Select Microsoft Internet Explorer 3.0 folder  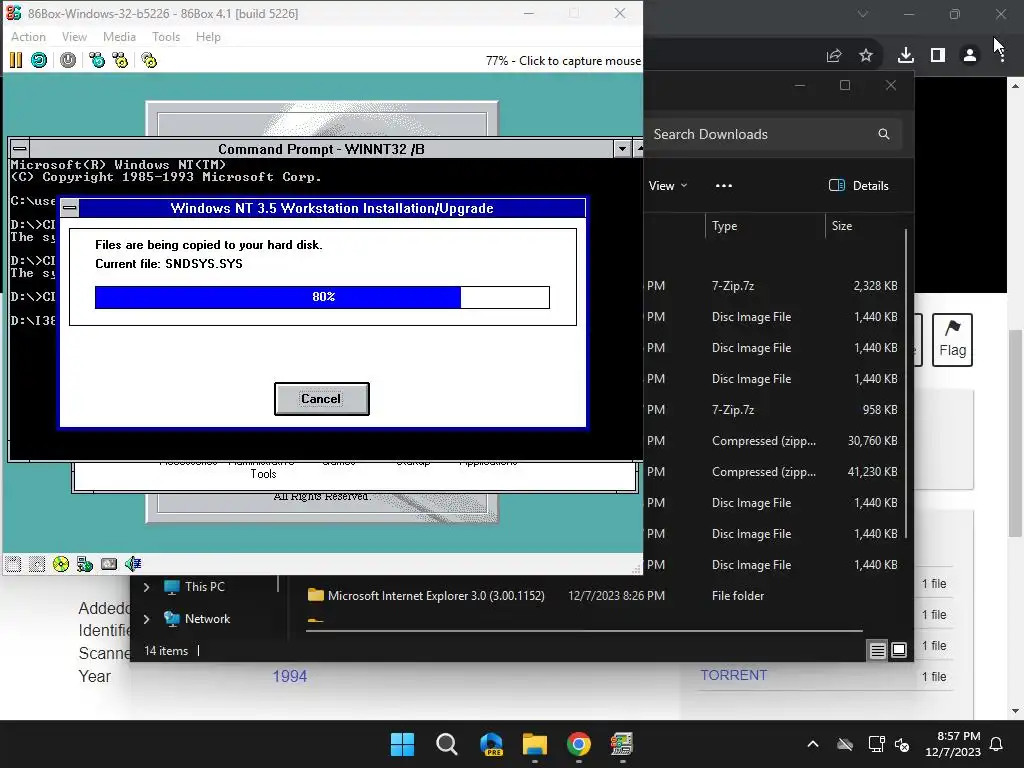click(436, 596)
